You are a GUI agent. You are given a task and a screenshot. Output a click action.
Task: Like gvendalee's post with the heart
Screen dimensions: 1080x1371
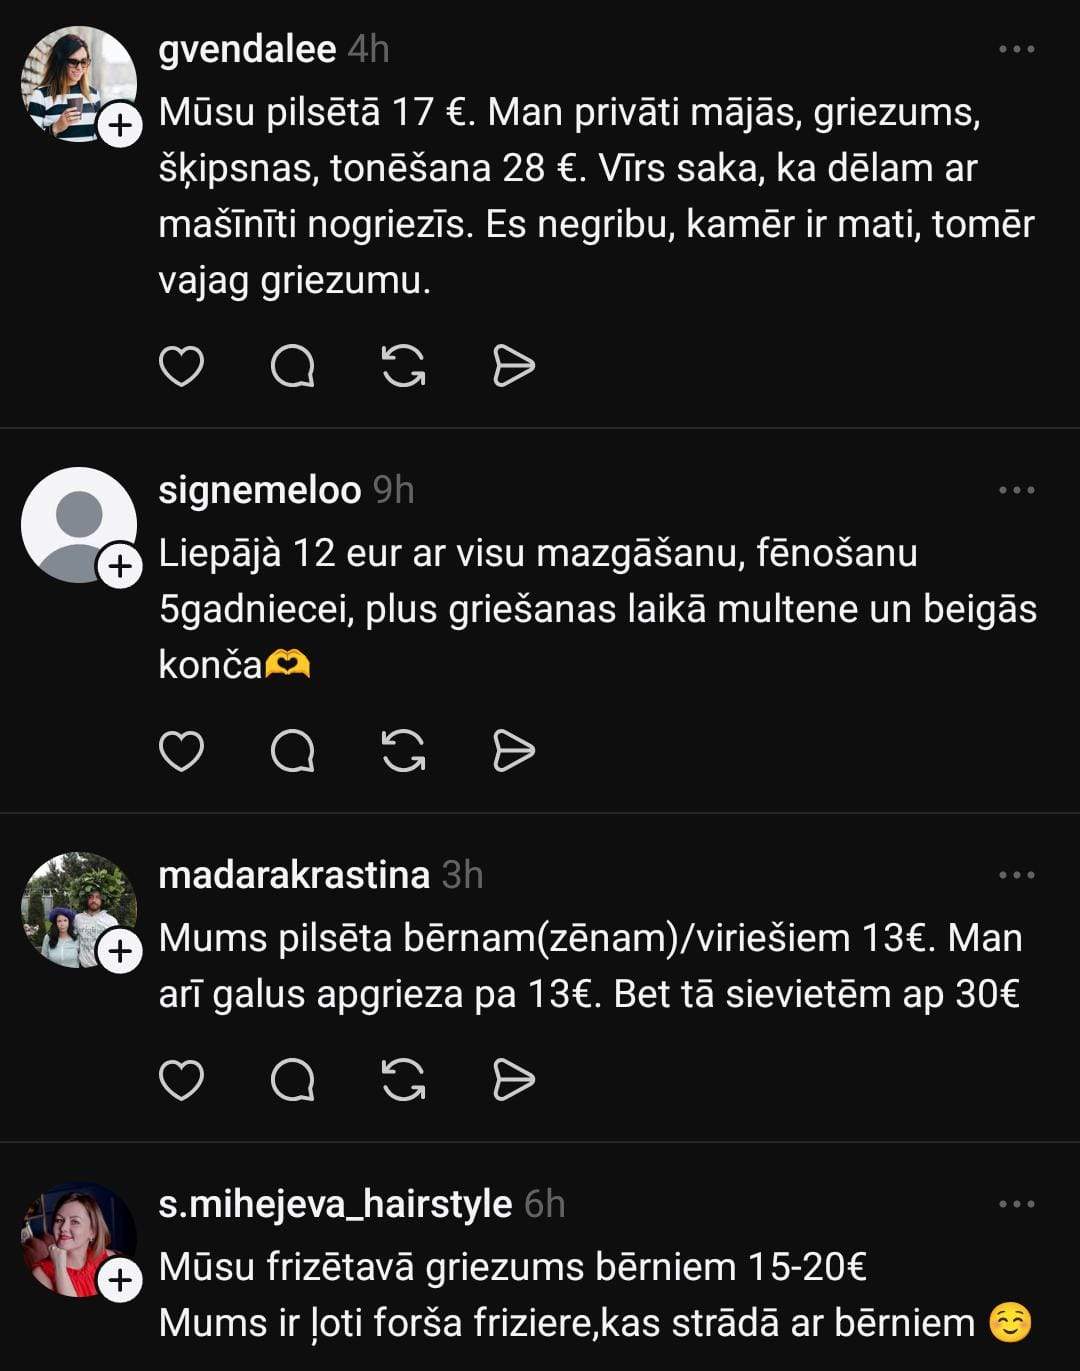coord(181,366)
